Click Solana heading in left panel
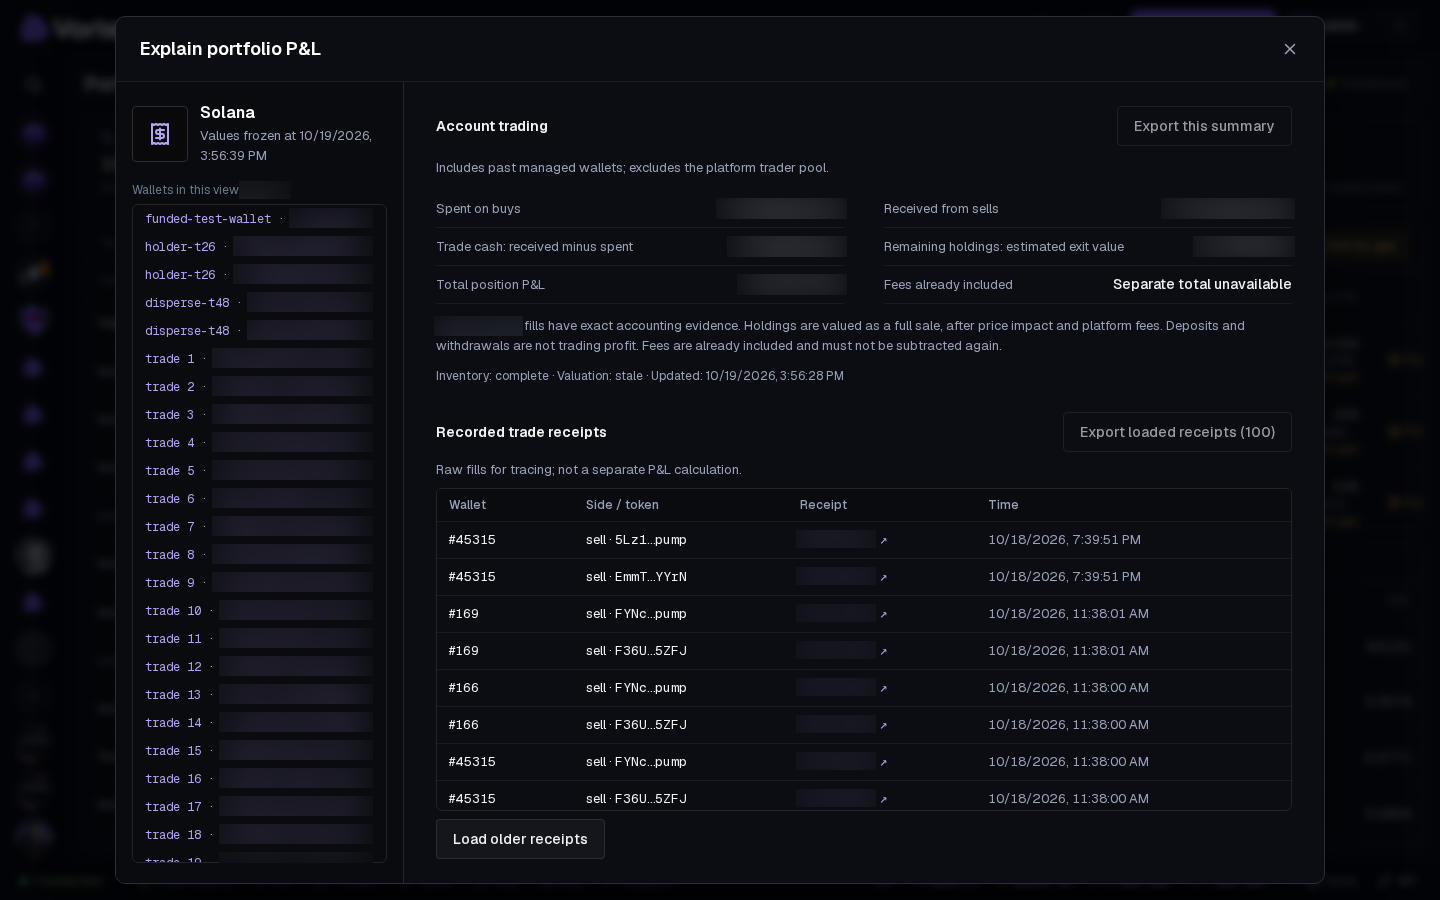Viewport: 1440px width, 900px height. click(x=227, y=113)
